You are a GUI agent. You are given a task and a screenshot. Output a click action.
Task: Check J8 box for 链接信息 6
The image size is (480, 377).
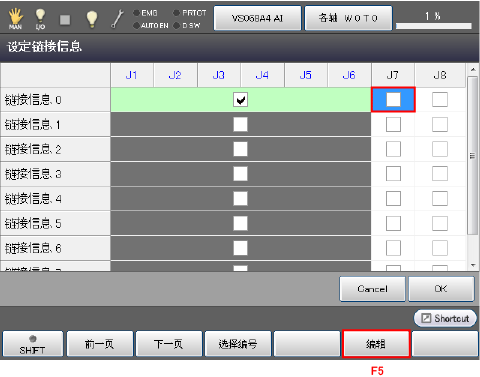tap(440, 248)
